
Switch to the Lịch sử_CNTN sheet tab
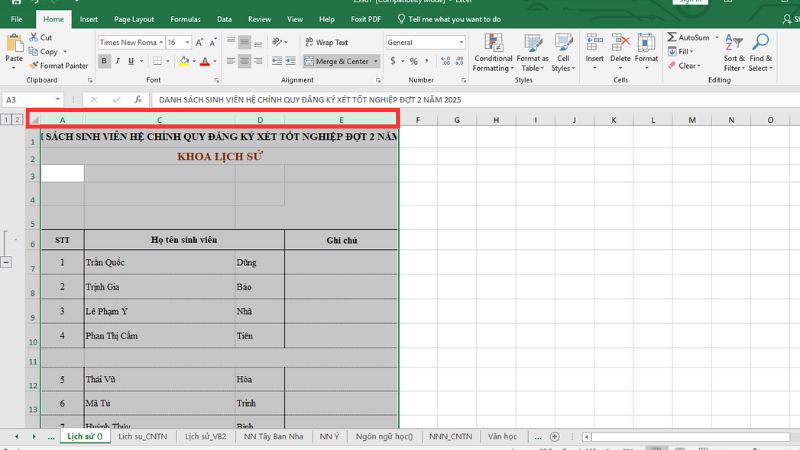[x=141, y=437]
